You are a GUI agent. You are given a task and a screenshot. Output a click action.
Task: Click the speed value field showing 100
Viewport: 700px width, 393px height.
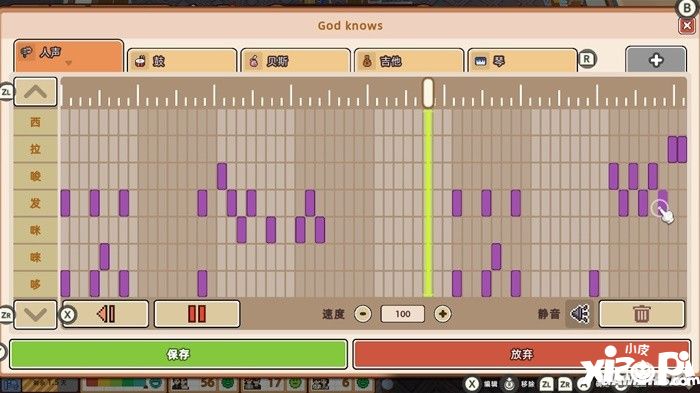pyautogui.click(x=402, y=314)
